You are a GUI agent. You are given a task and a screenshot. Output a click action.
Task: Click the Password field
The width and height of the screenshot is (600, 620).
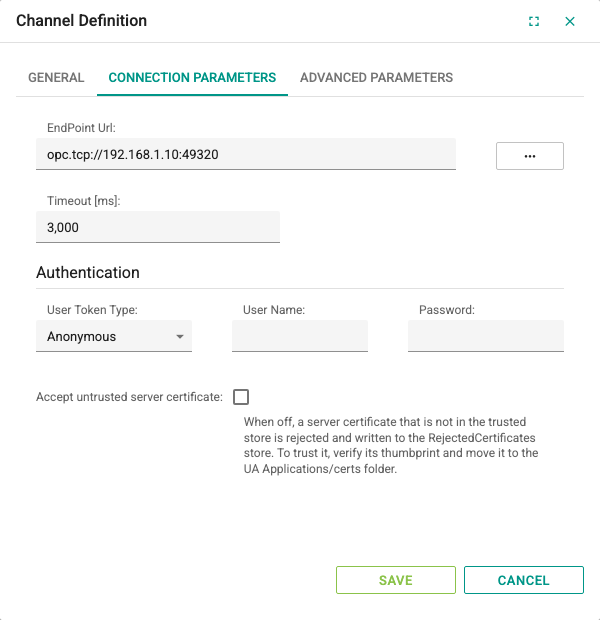[x=486, y=336]
